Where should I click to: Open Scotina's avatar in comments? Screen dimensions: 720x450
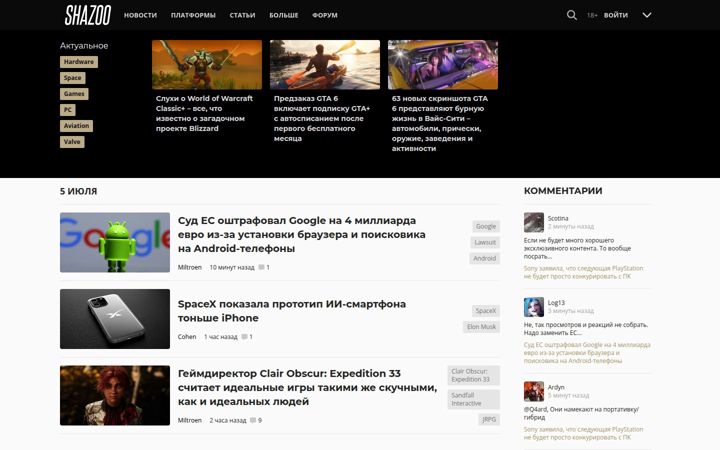(x=534, y=222)
